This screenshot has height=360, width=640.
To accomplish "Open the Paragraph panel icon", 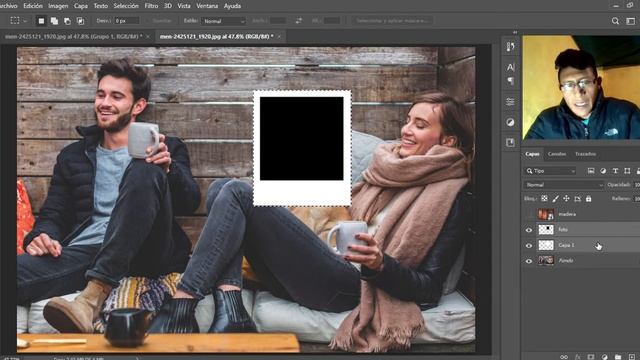I will 511,81.
